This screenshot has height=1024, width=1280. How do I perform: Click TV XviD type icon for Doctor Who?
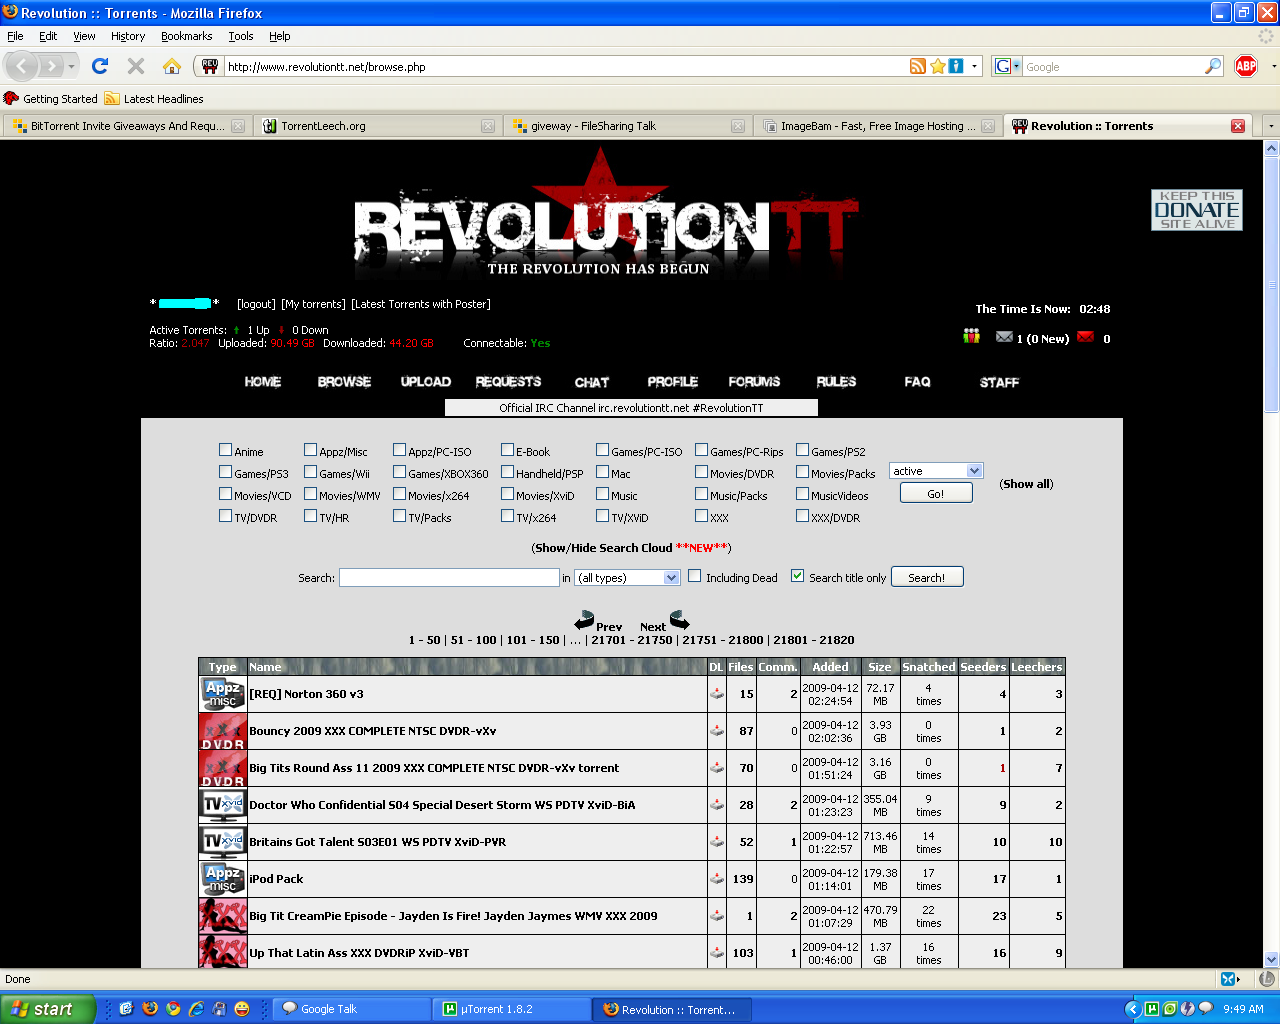(223, 805)
